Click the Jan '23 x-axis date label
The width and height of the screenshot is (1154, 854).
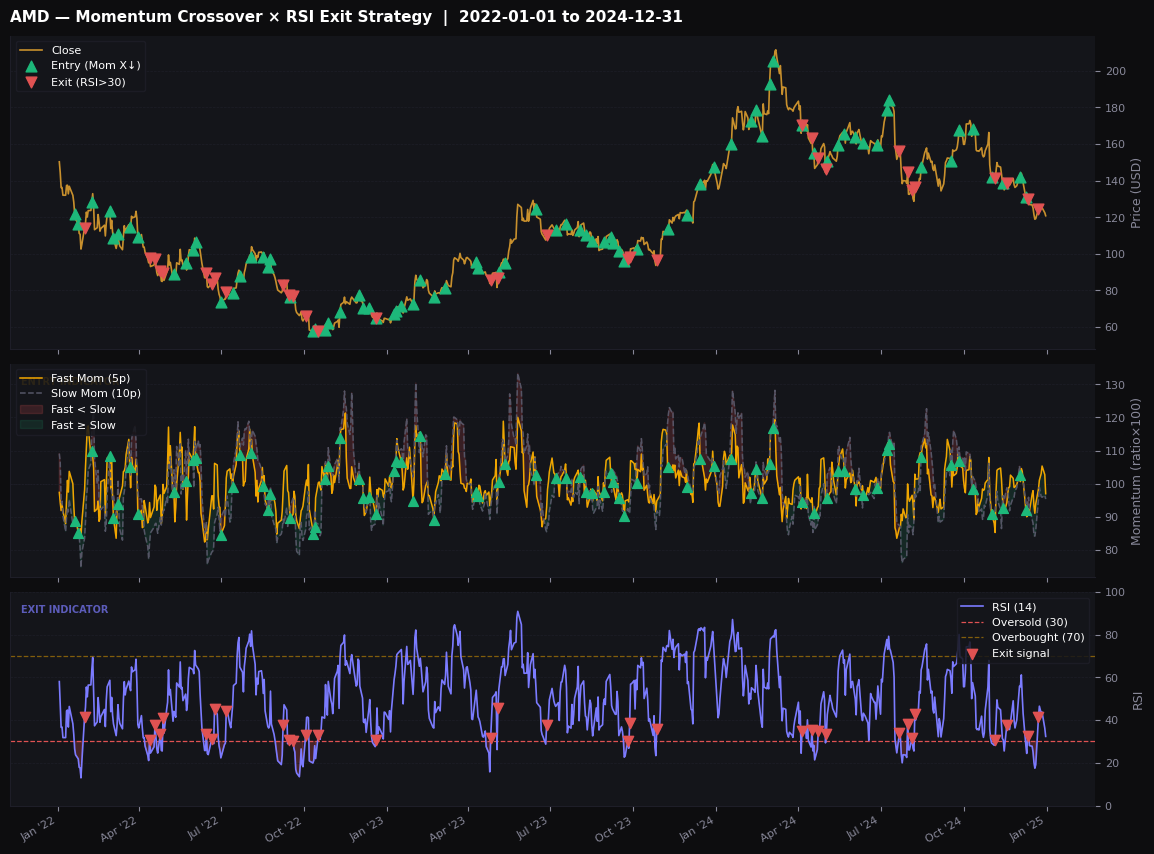[x=367, y=829]
